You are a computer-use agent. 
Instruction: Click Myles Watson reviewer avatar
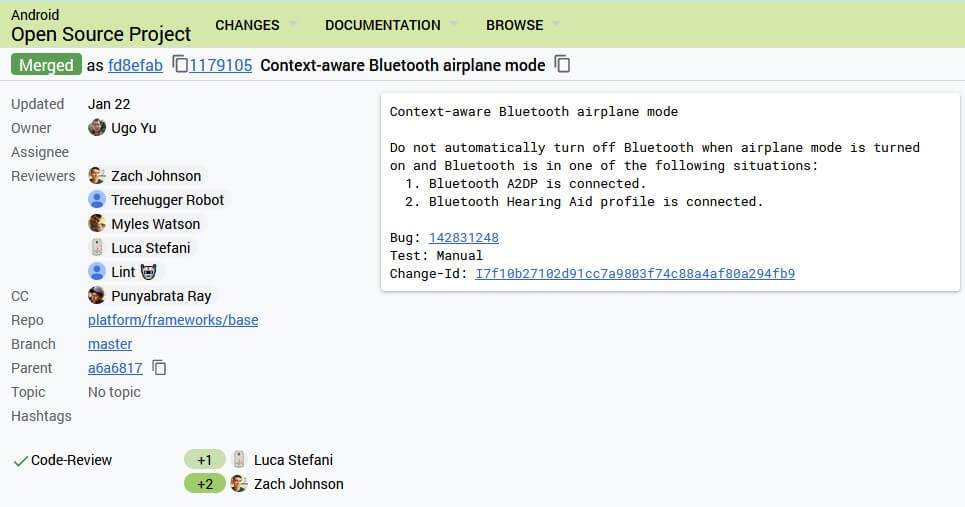[97, 224]
